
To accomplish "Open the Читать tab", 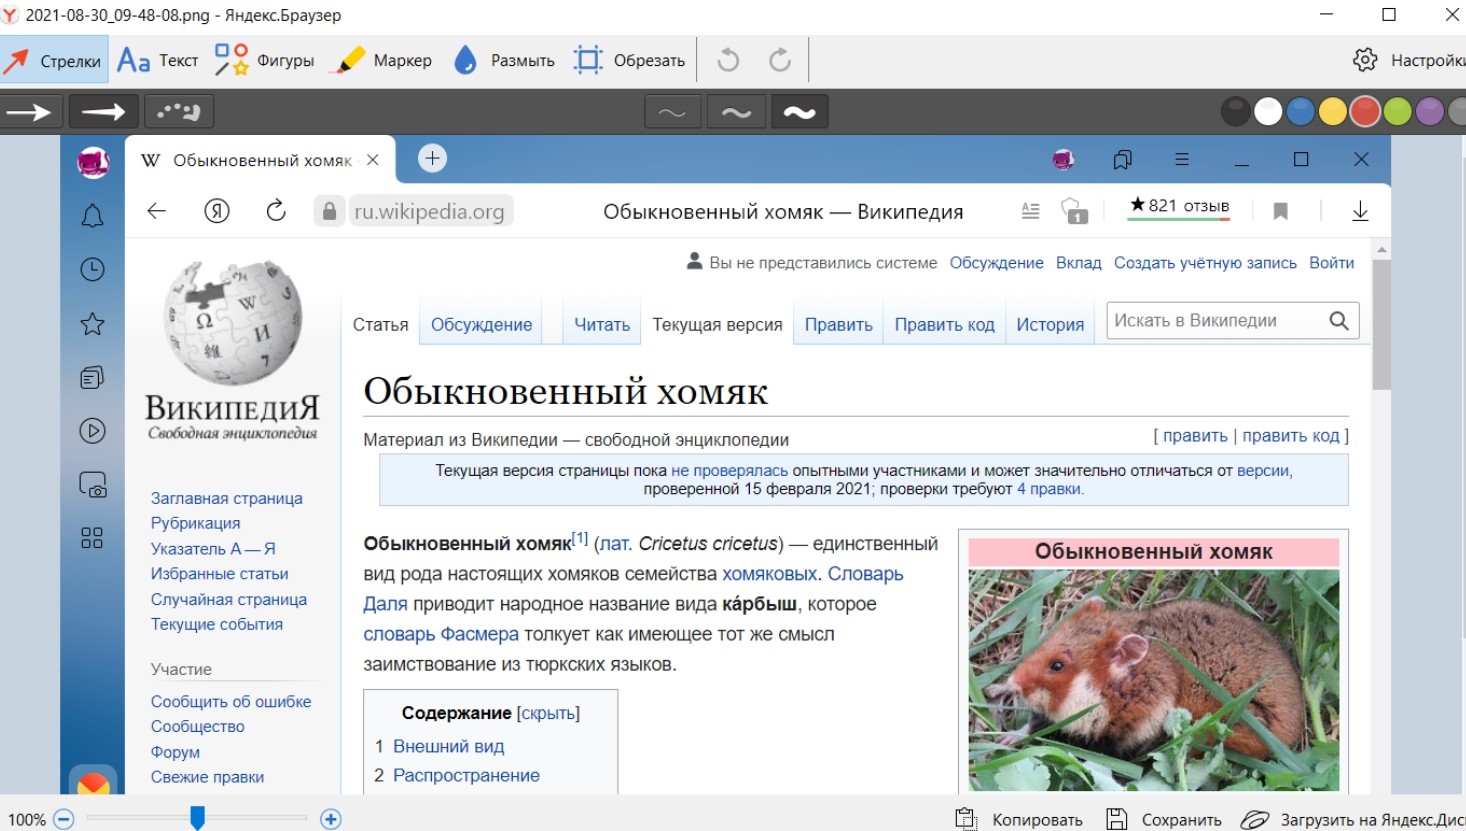I will tap(602, 325).
